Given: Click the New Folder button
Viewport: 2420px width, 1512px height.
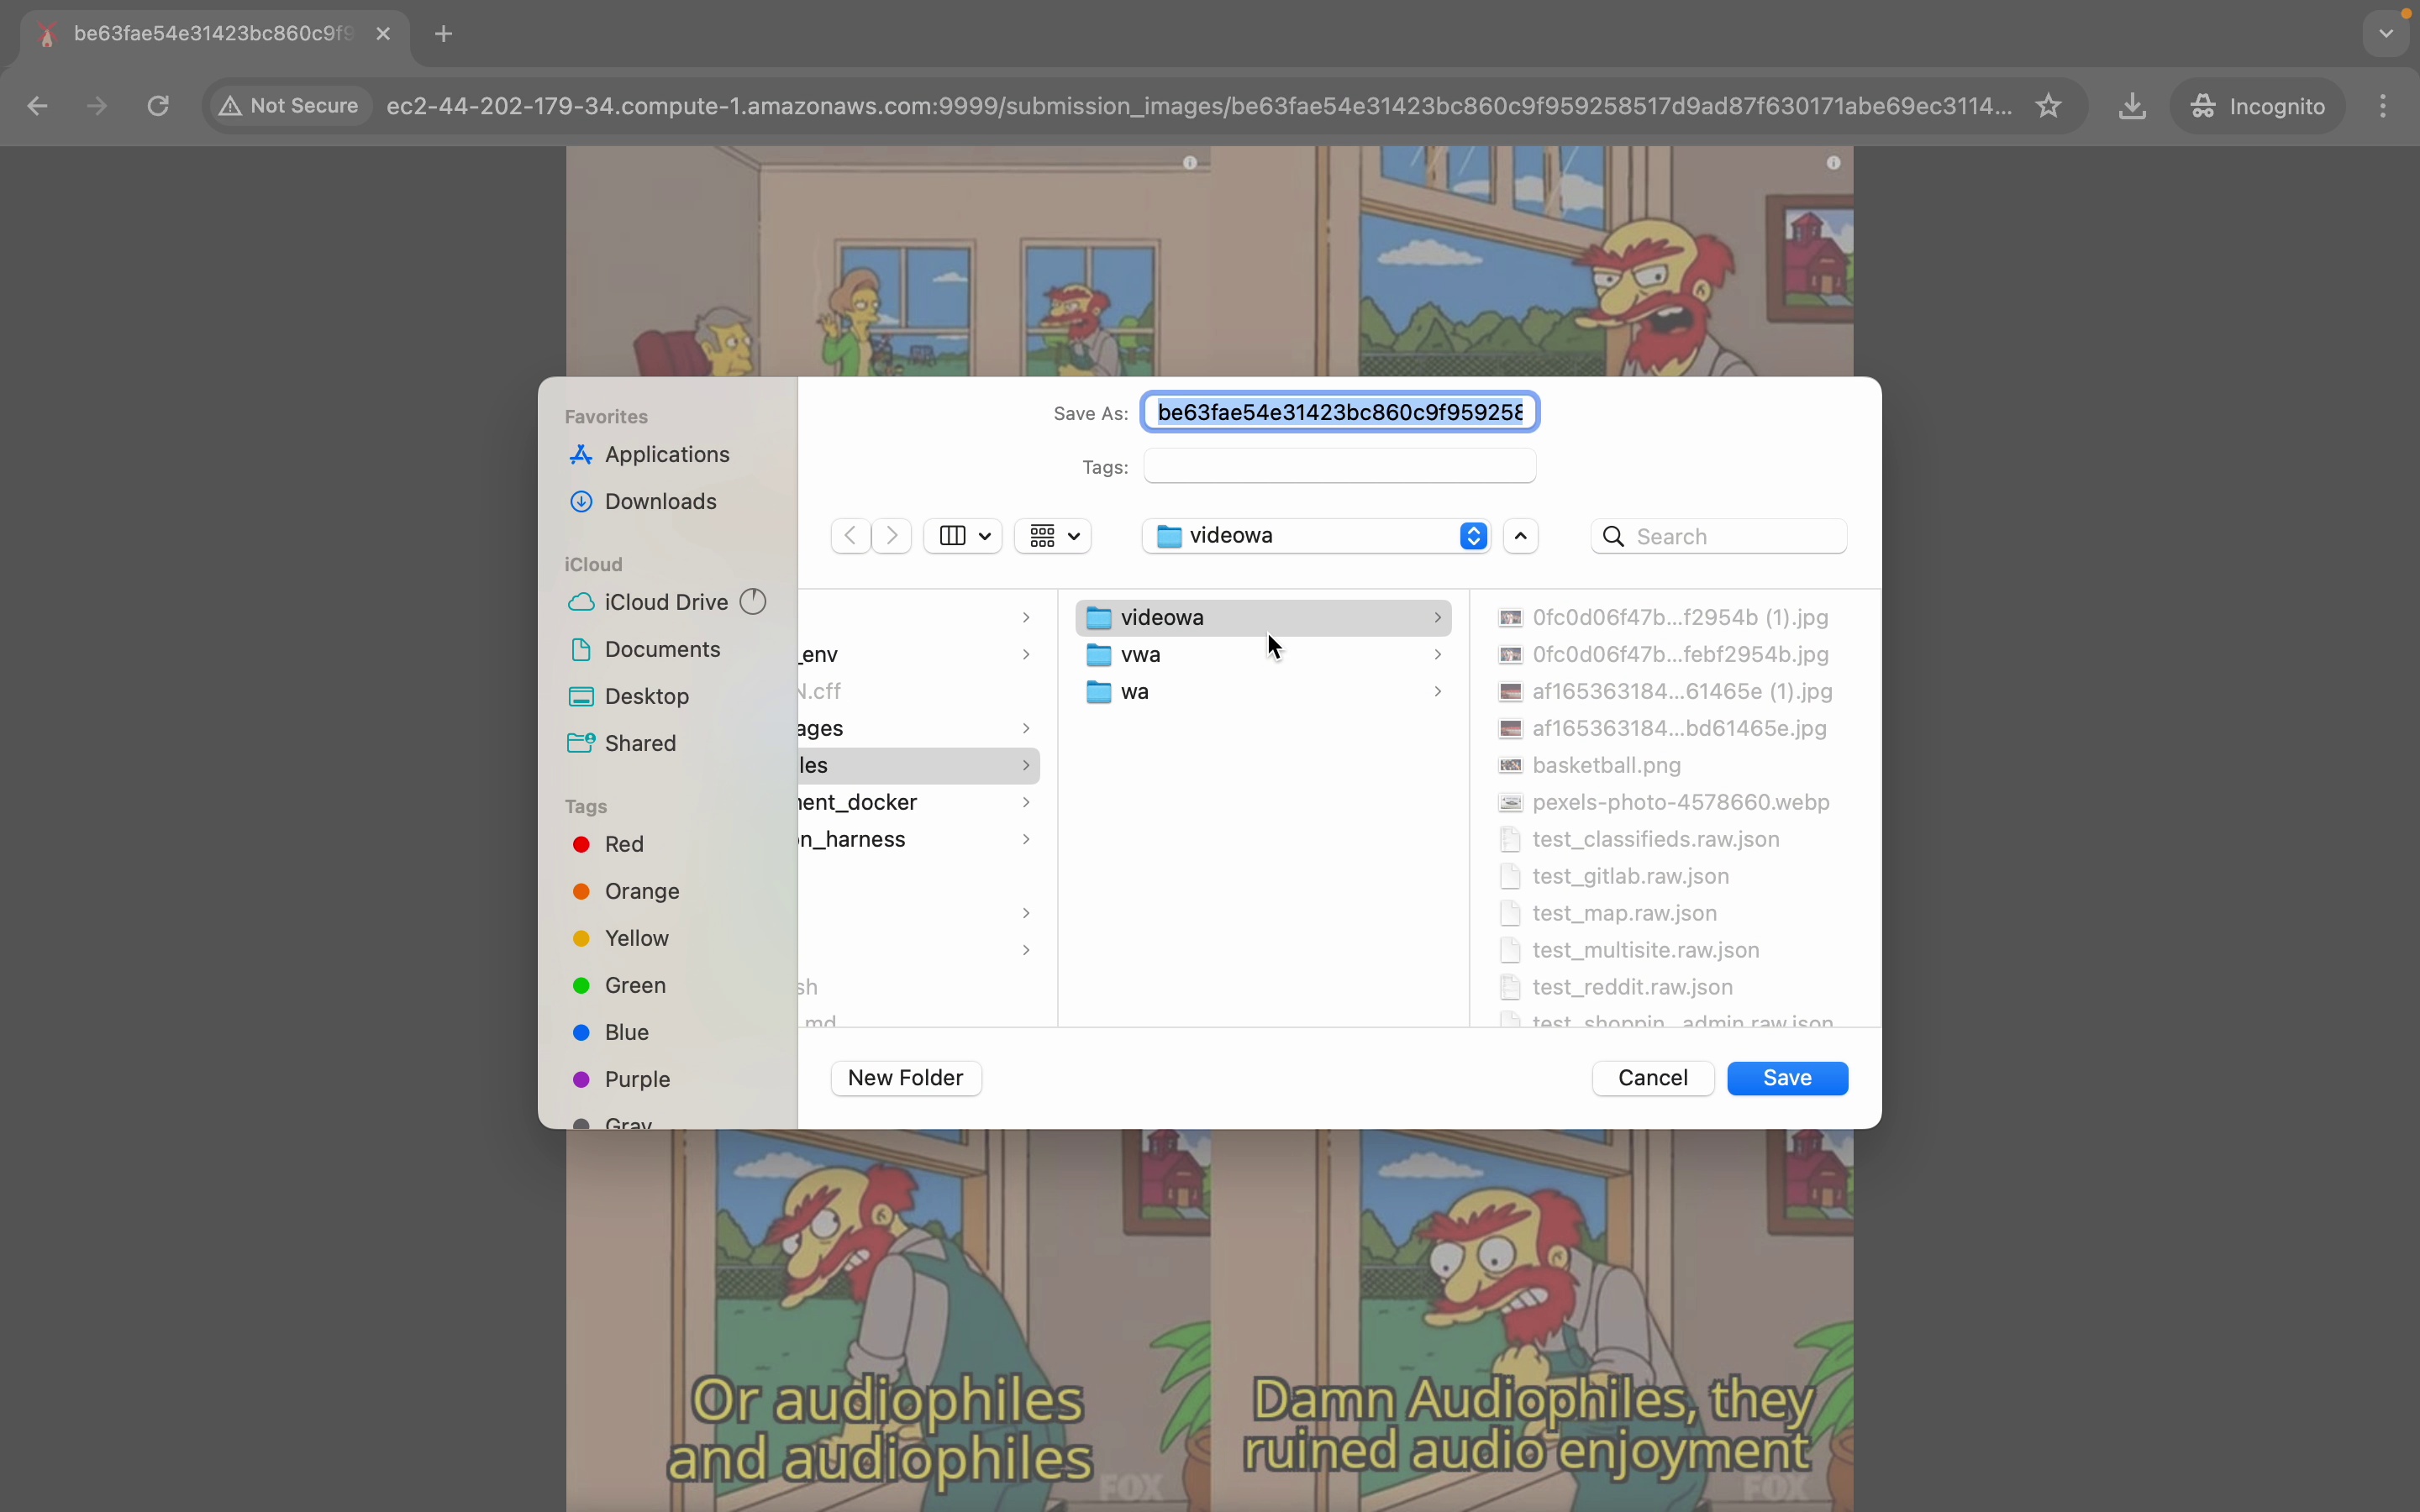Looking at the screenshot, I should 905,1078.
